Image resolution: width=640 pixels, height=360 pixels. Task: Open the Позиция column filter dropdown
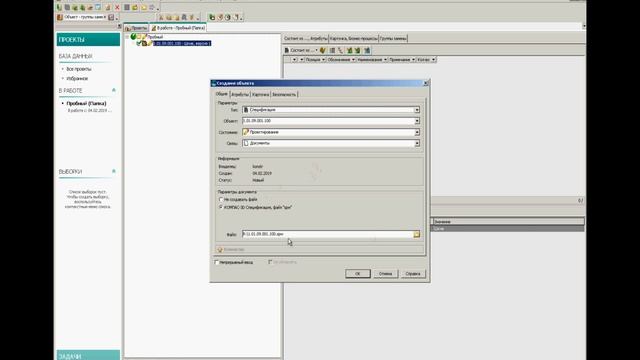click(x=323, y=60)
